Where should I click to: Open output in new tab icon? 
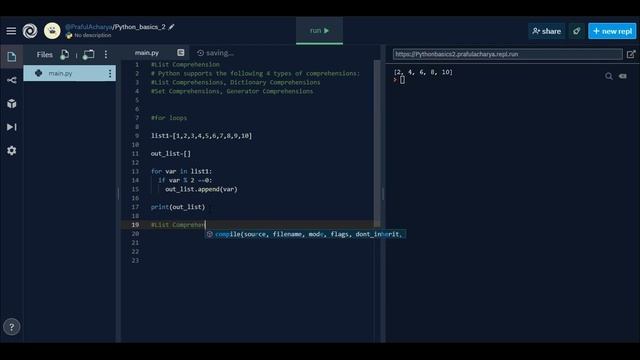pos(631,54)
